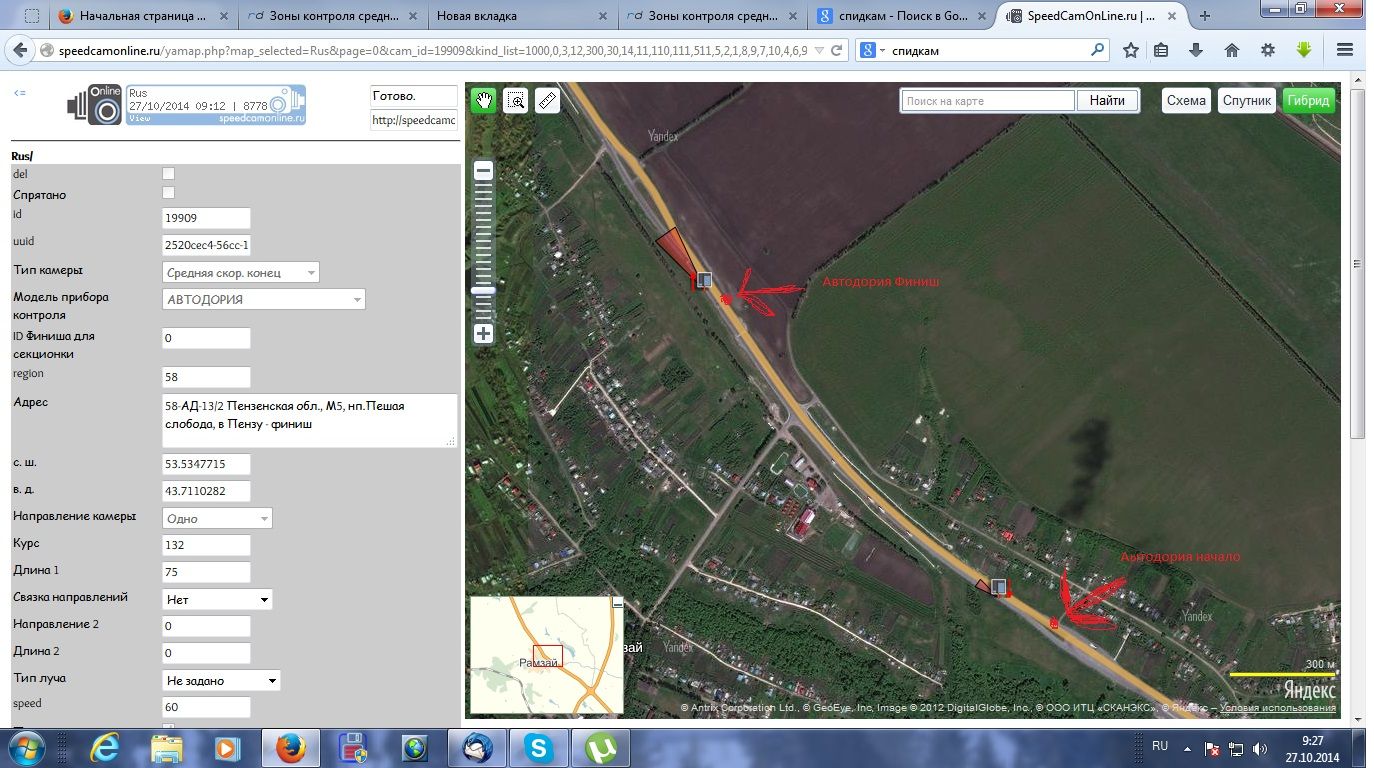Open the Тип луча dropdown

(221, 680)
